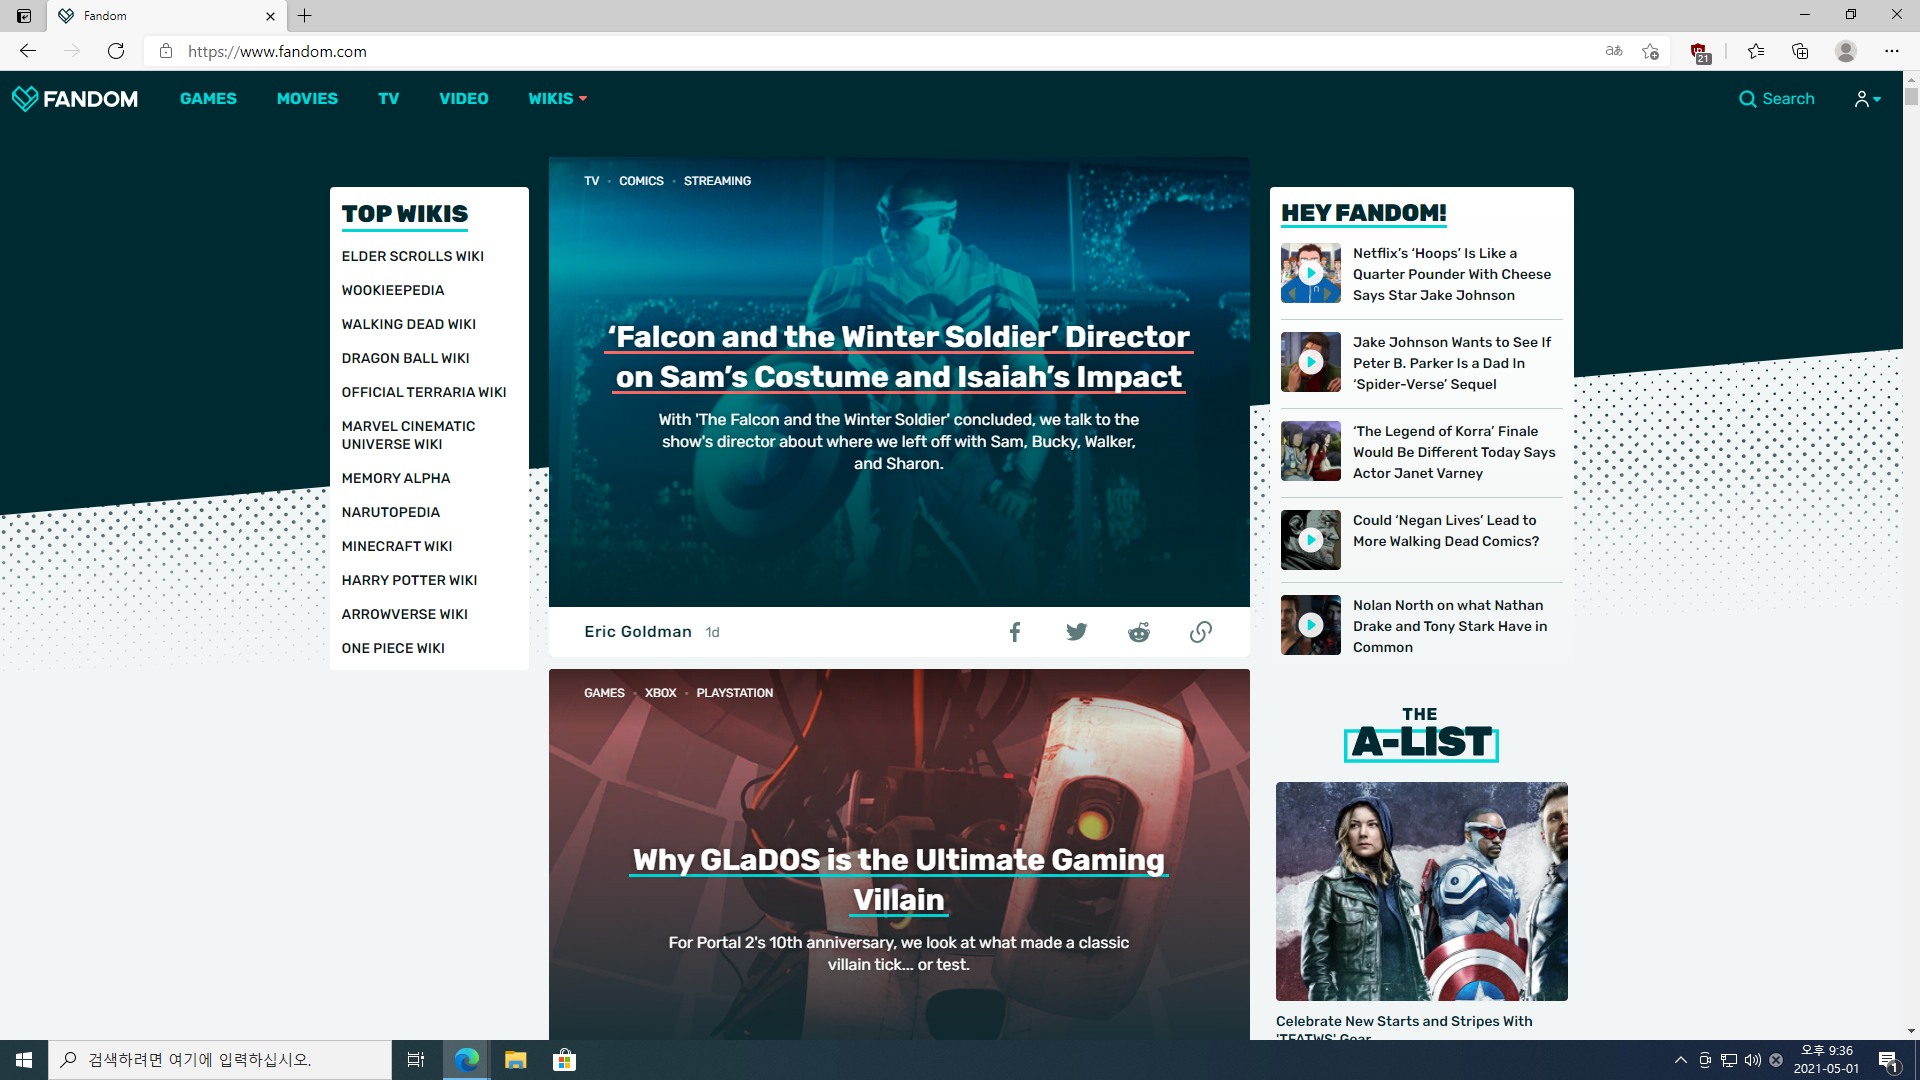Screen dimensions: 1920x1080
Task: Open Official Terraria Wiki link
Action: tap(424, 392)
